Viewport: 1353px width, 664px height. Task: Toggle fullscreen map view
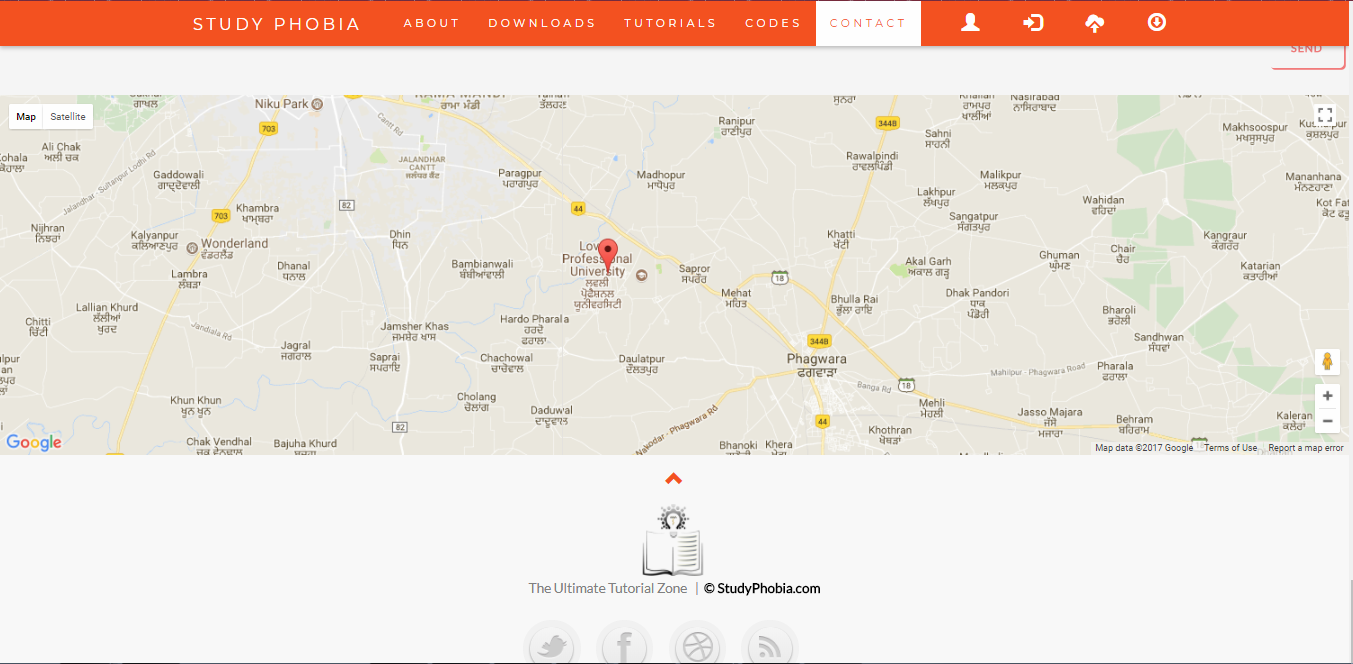[x=1325, y=115]
